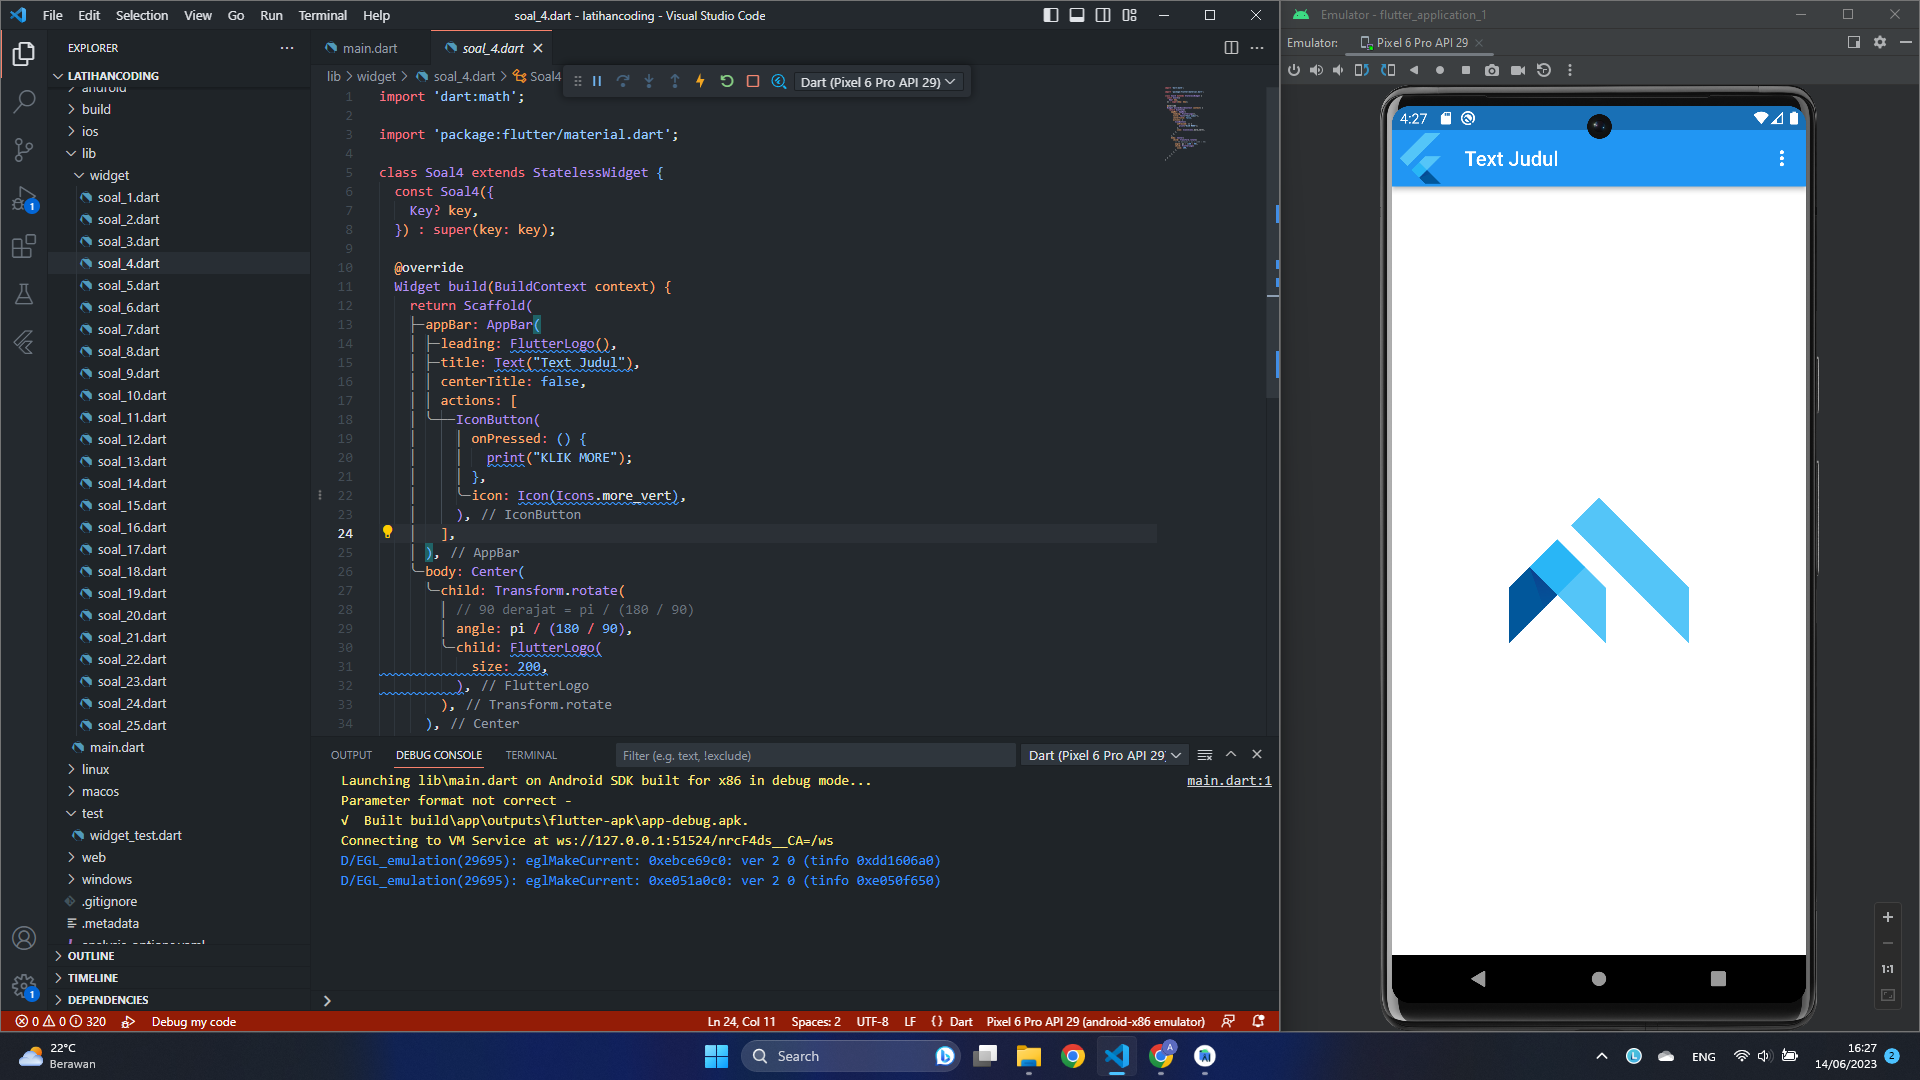Collapse the lib folder
The height and width of the screenshot is (1080, 1920).
[89, 153]
